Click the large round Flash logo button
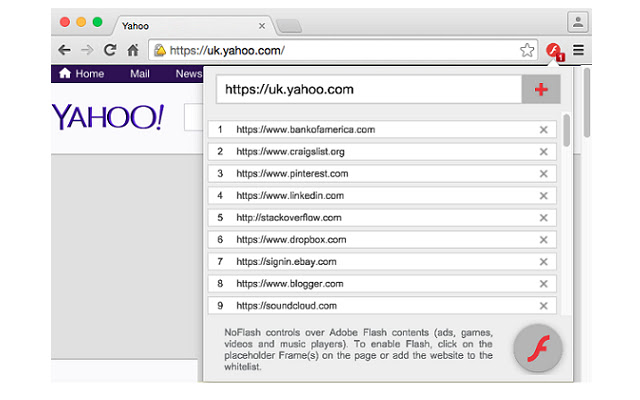640x400 pixels. click(538, 348)
